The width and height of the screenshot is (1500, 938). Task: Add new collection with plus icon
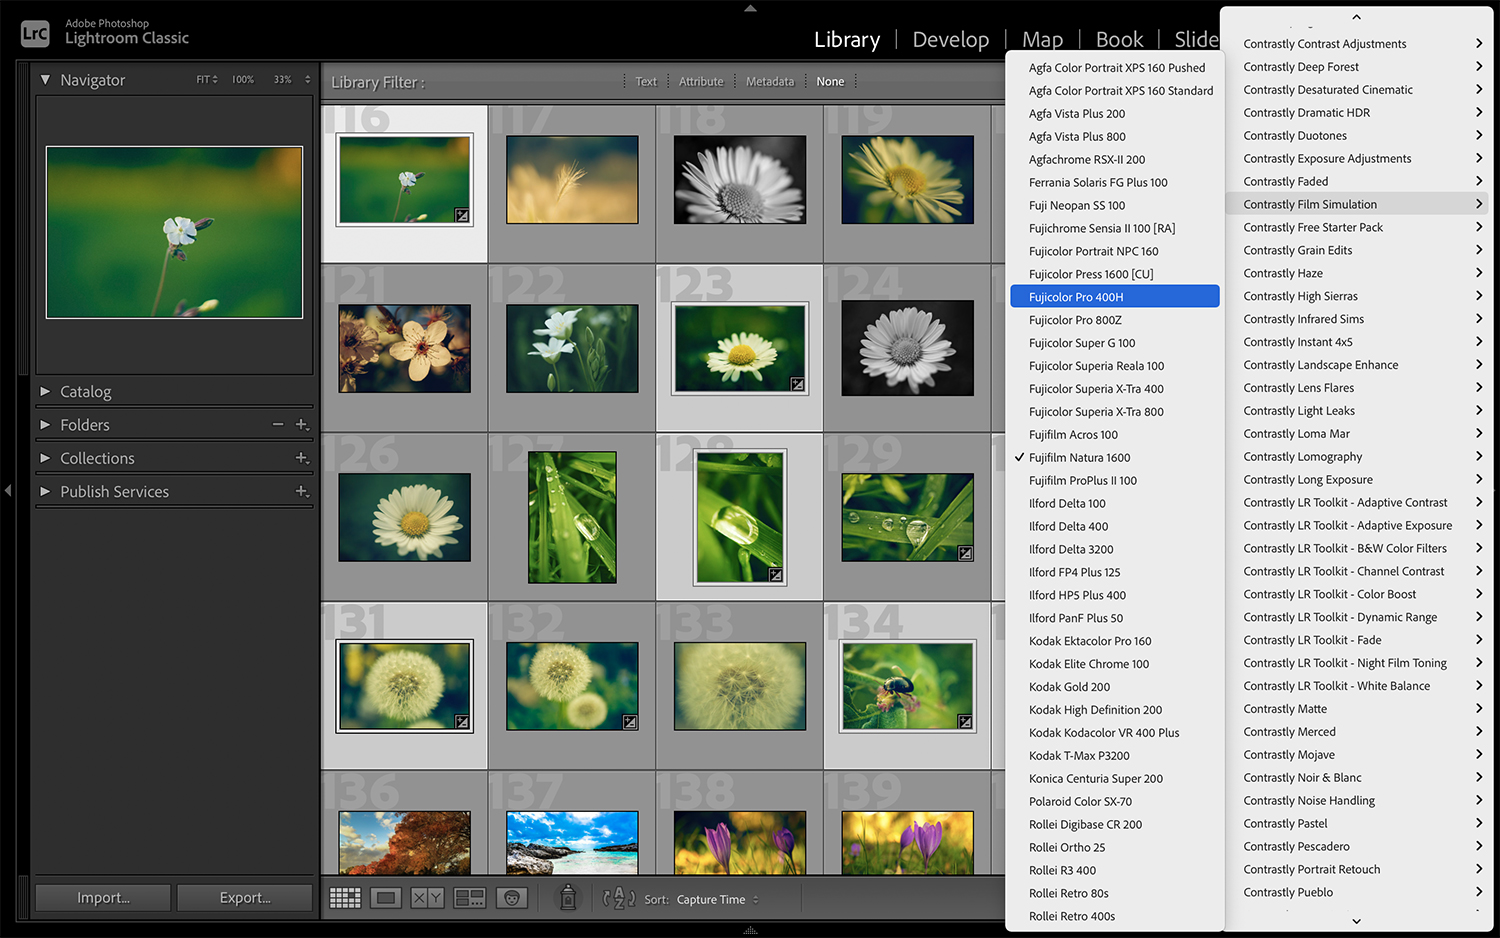[302, 458]
